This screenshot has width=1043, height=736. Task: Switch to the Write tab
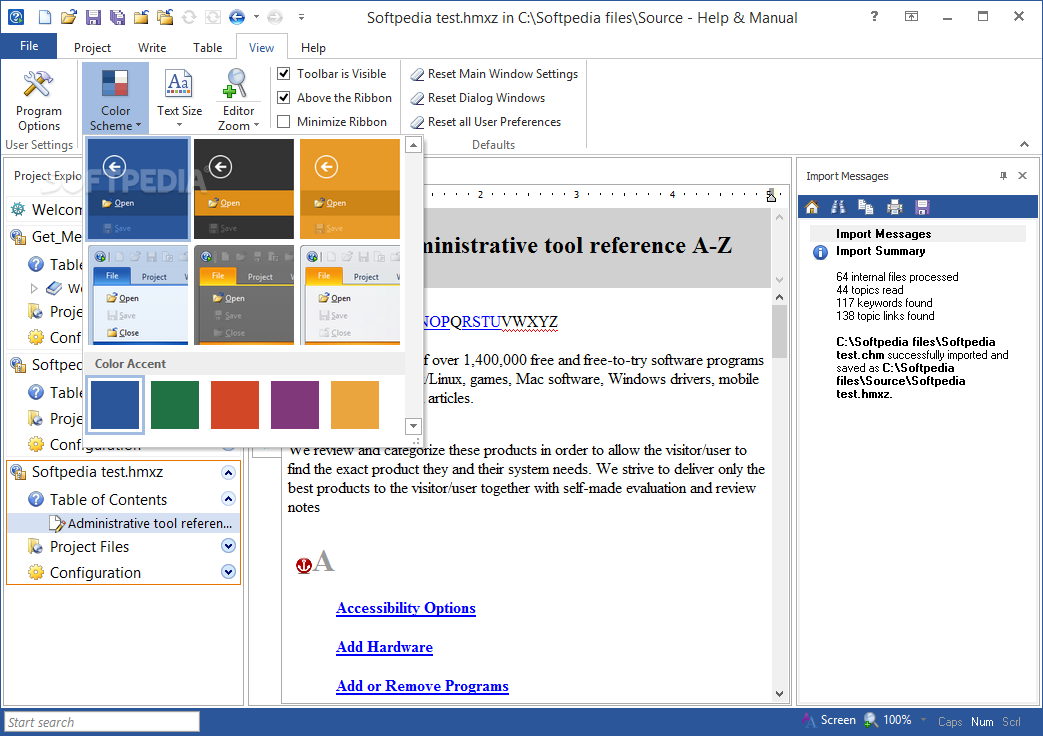[152, 48]
